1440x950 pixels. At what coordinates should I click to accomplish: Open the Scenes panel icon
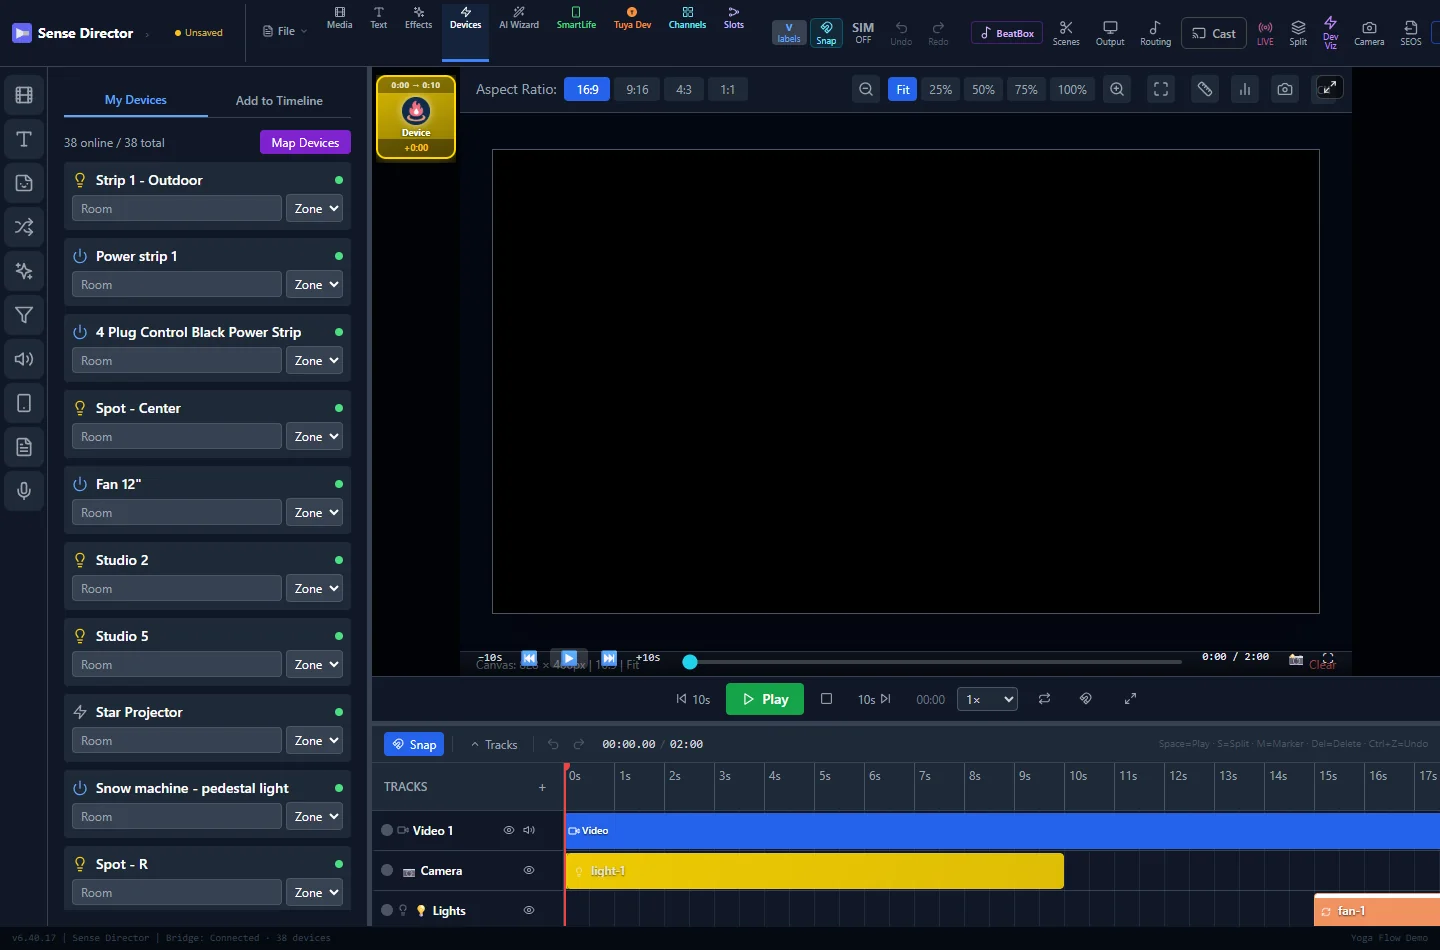coord(1066,33)
